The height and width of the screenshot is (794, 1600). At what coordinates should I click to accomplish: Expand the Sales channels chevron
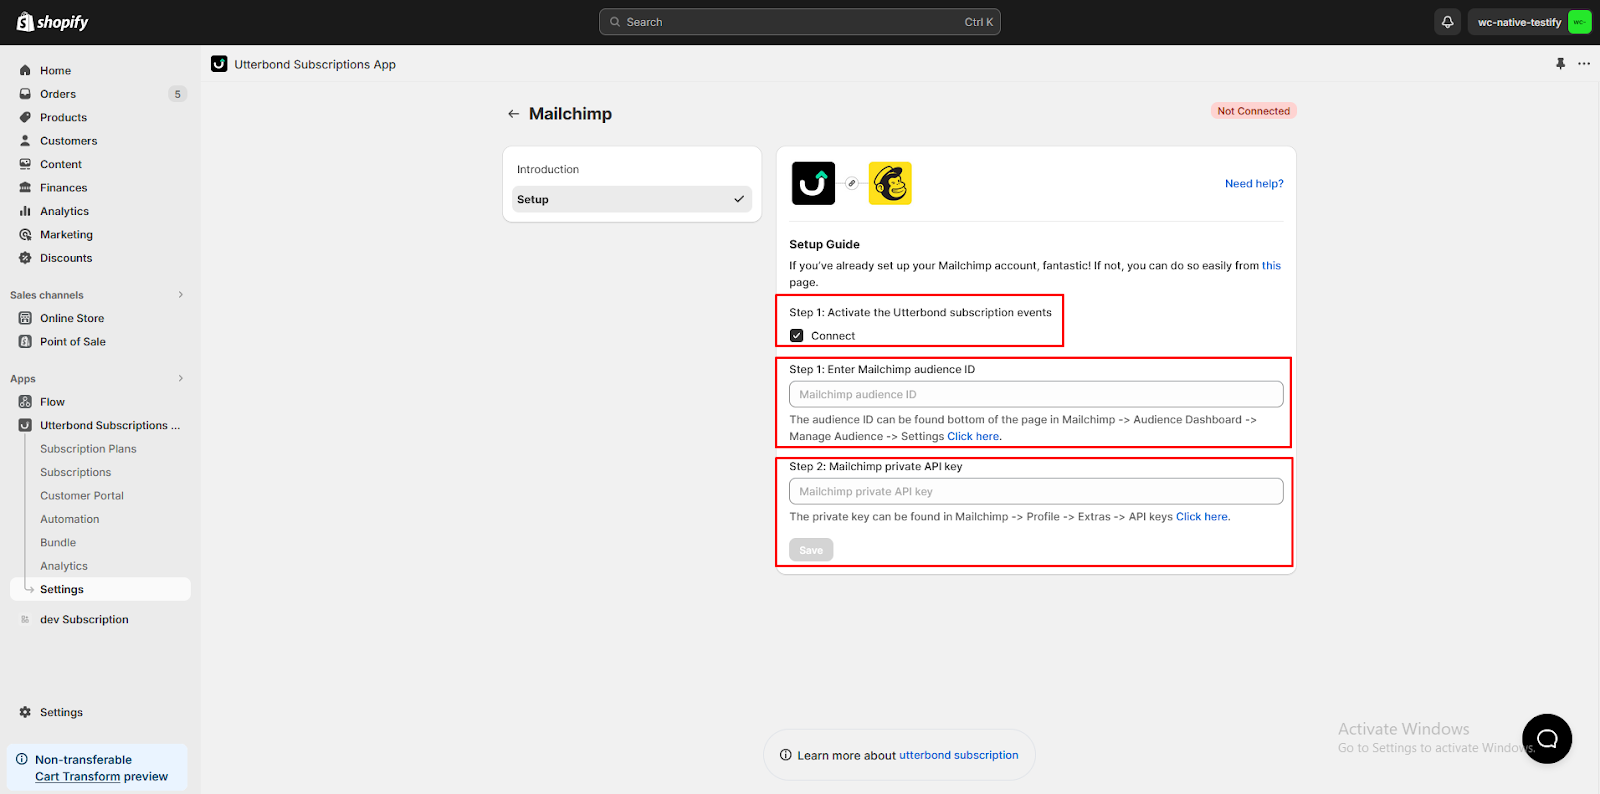click(181, 295)
